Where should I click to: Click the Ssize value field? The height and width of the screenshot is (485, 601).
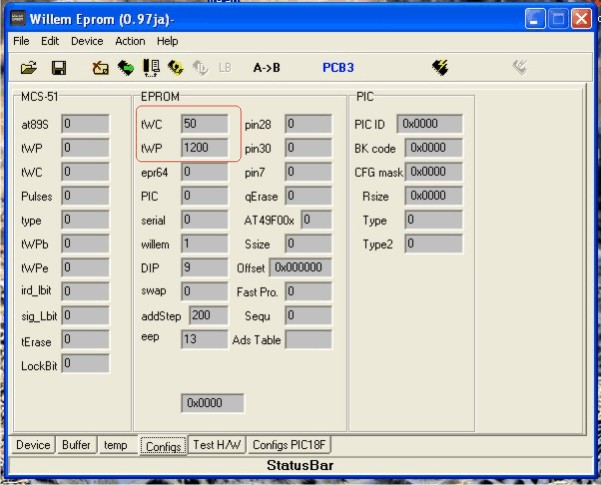tap(308, 243)
